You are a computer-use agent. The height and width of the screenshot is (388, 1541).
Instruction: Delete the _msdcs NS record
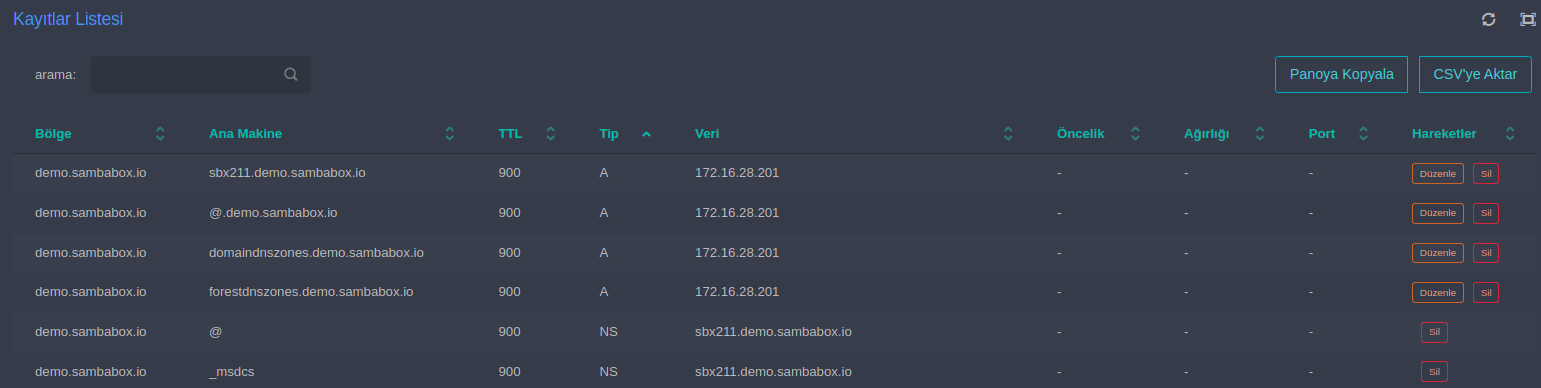click(1434, 371)
